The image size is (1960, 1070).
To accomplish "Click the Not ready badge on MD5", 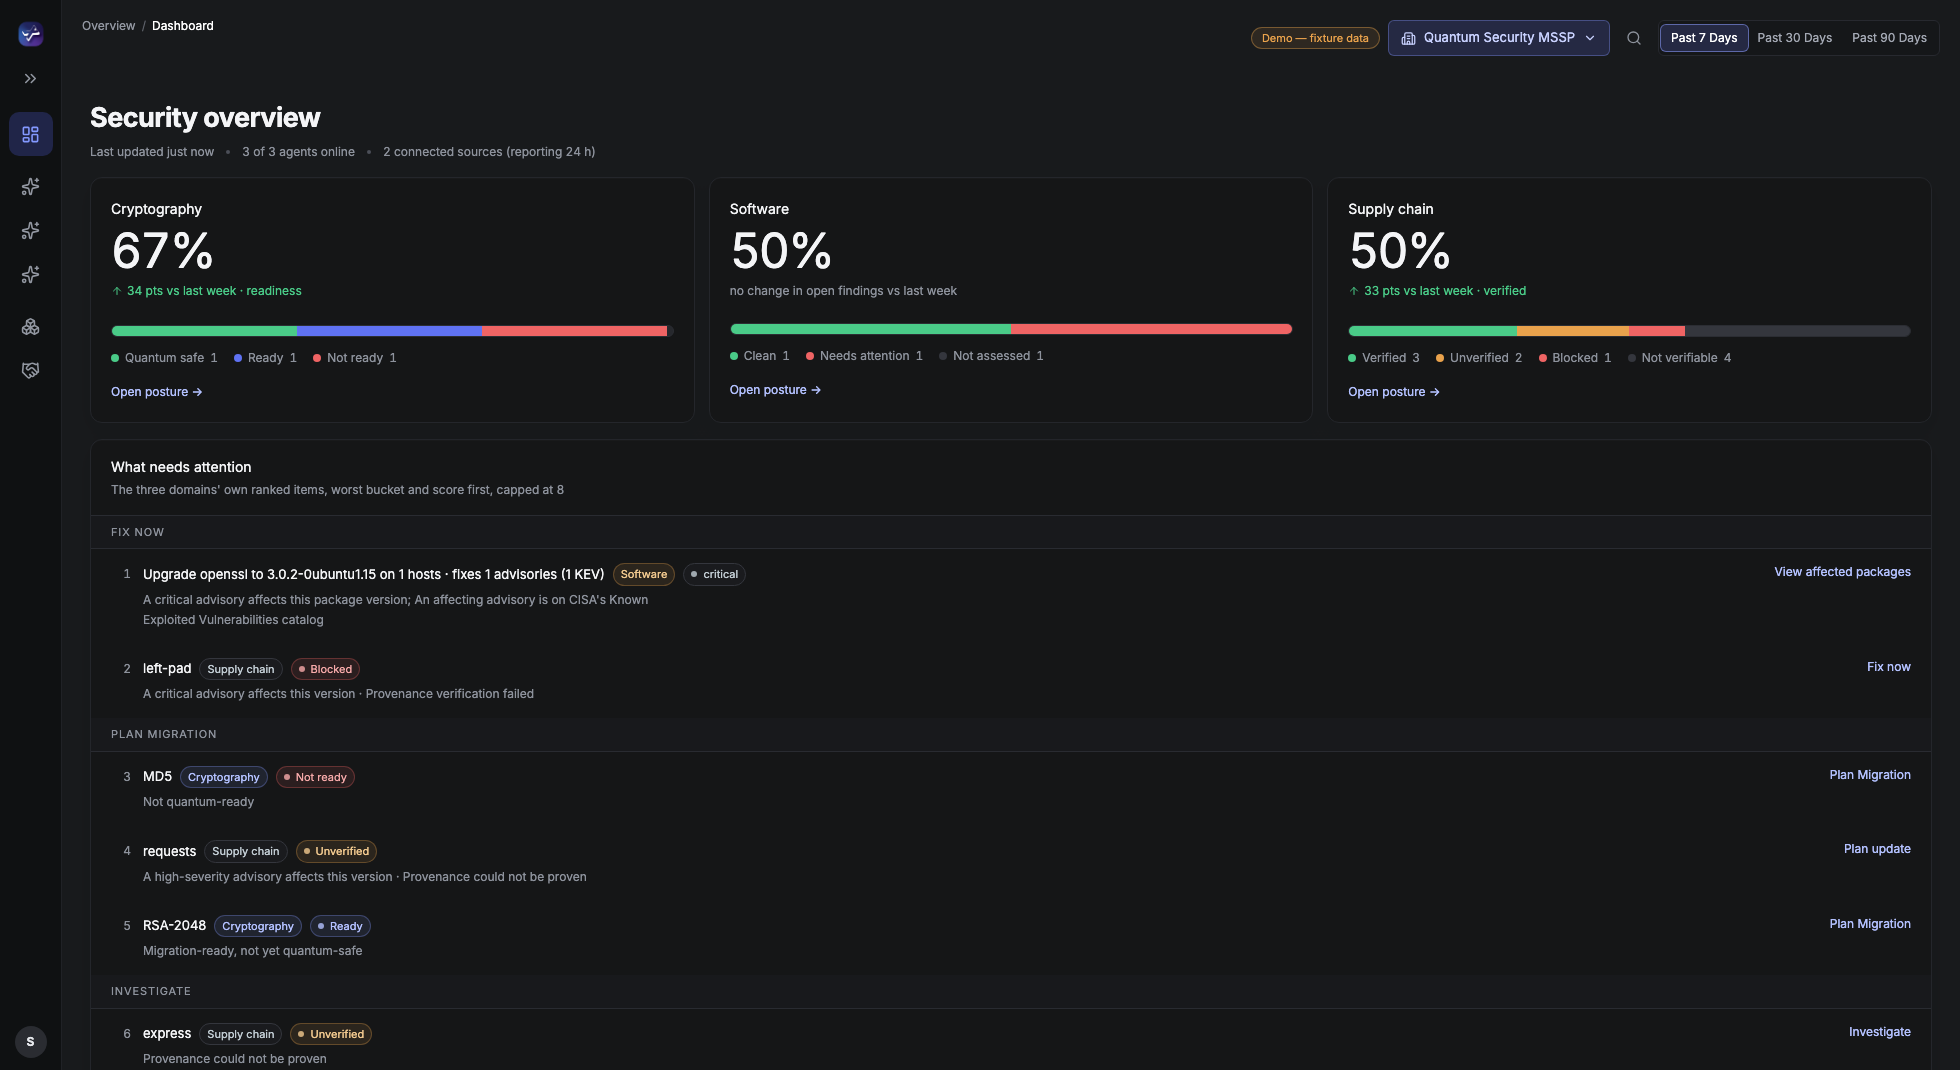I will [315, 777].
